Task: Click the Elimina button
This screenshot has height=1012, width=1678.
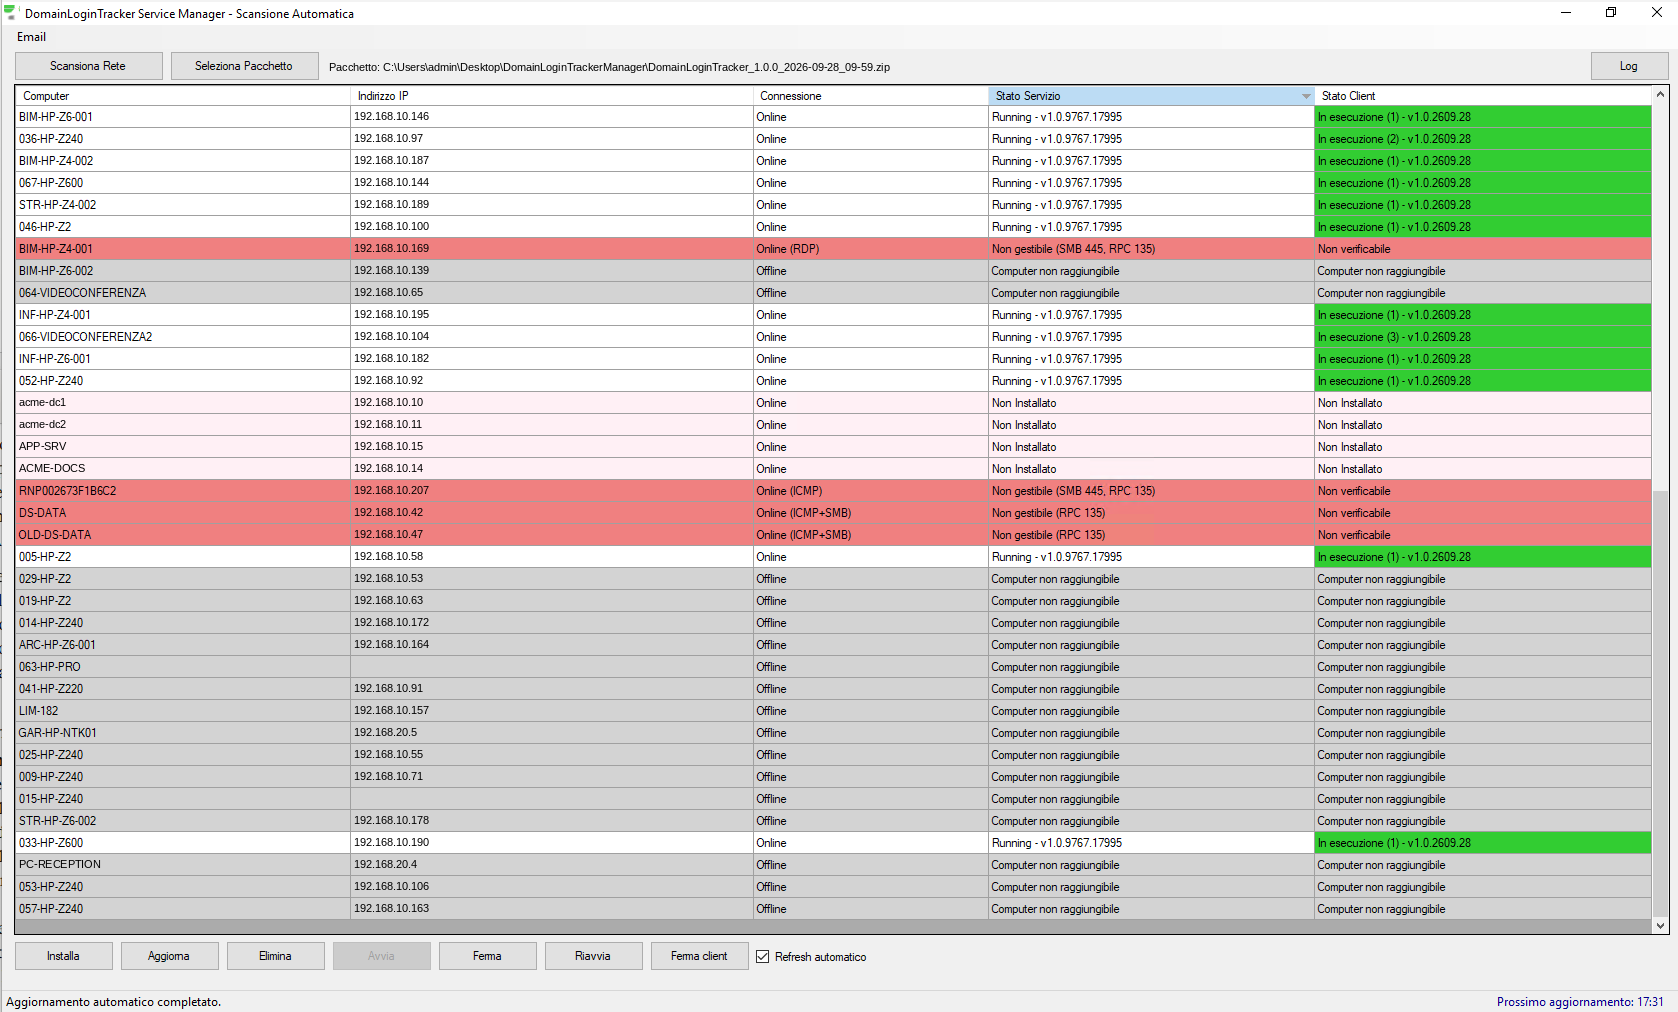Action: click(x=276, y=956)
